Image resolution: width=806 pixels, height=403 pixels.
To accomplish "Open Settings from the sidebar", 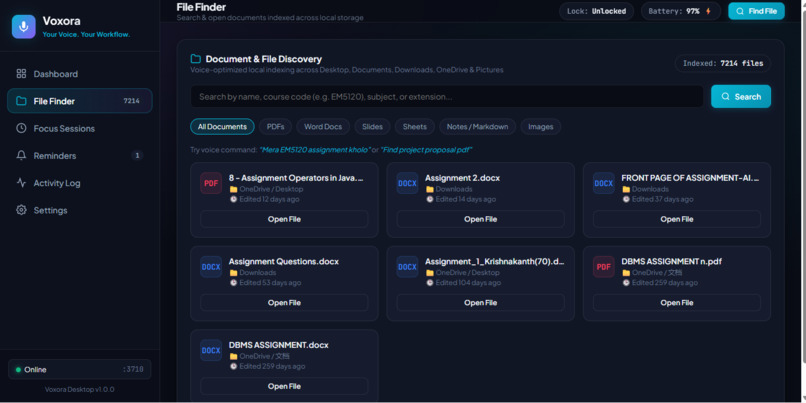I will tap(80, 210).
